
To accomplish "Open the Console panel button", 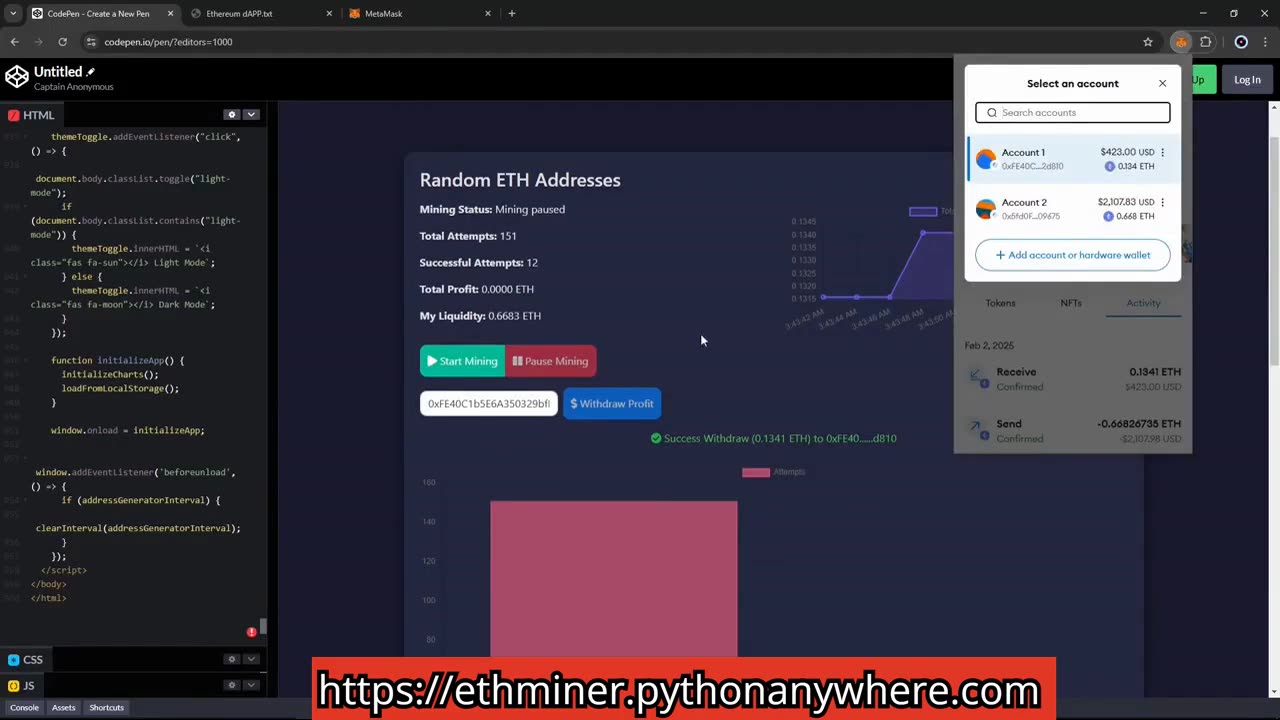I will (24, 708).
